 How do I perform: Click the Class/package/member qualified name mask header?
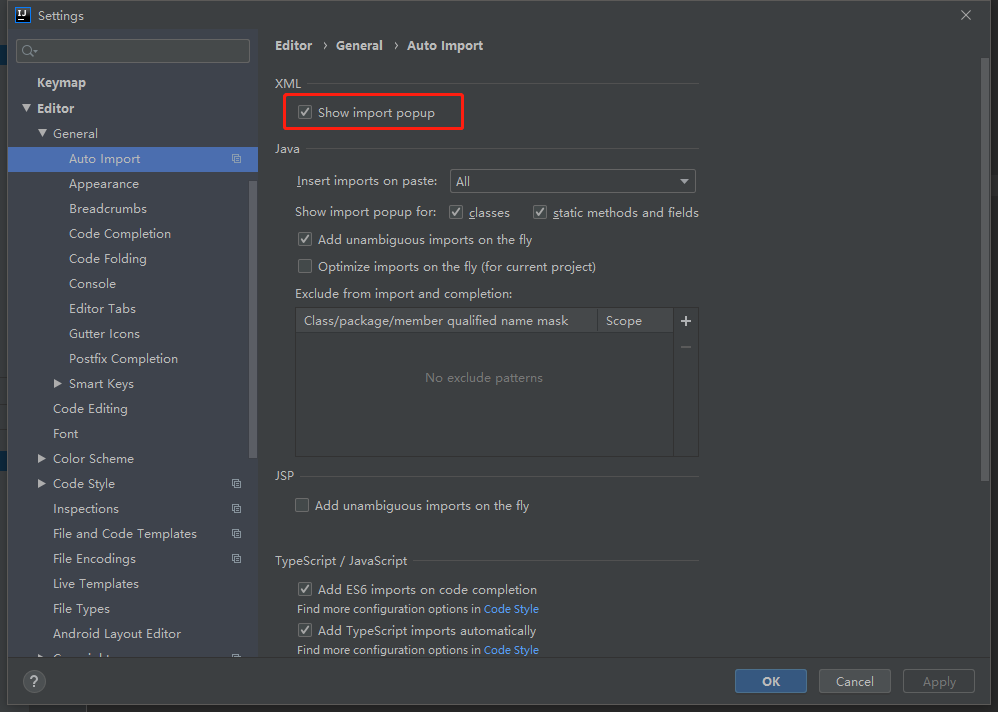[446, 321]
